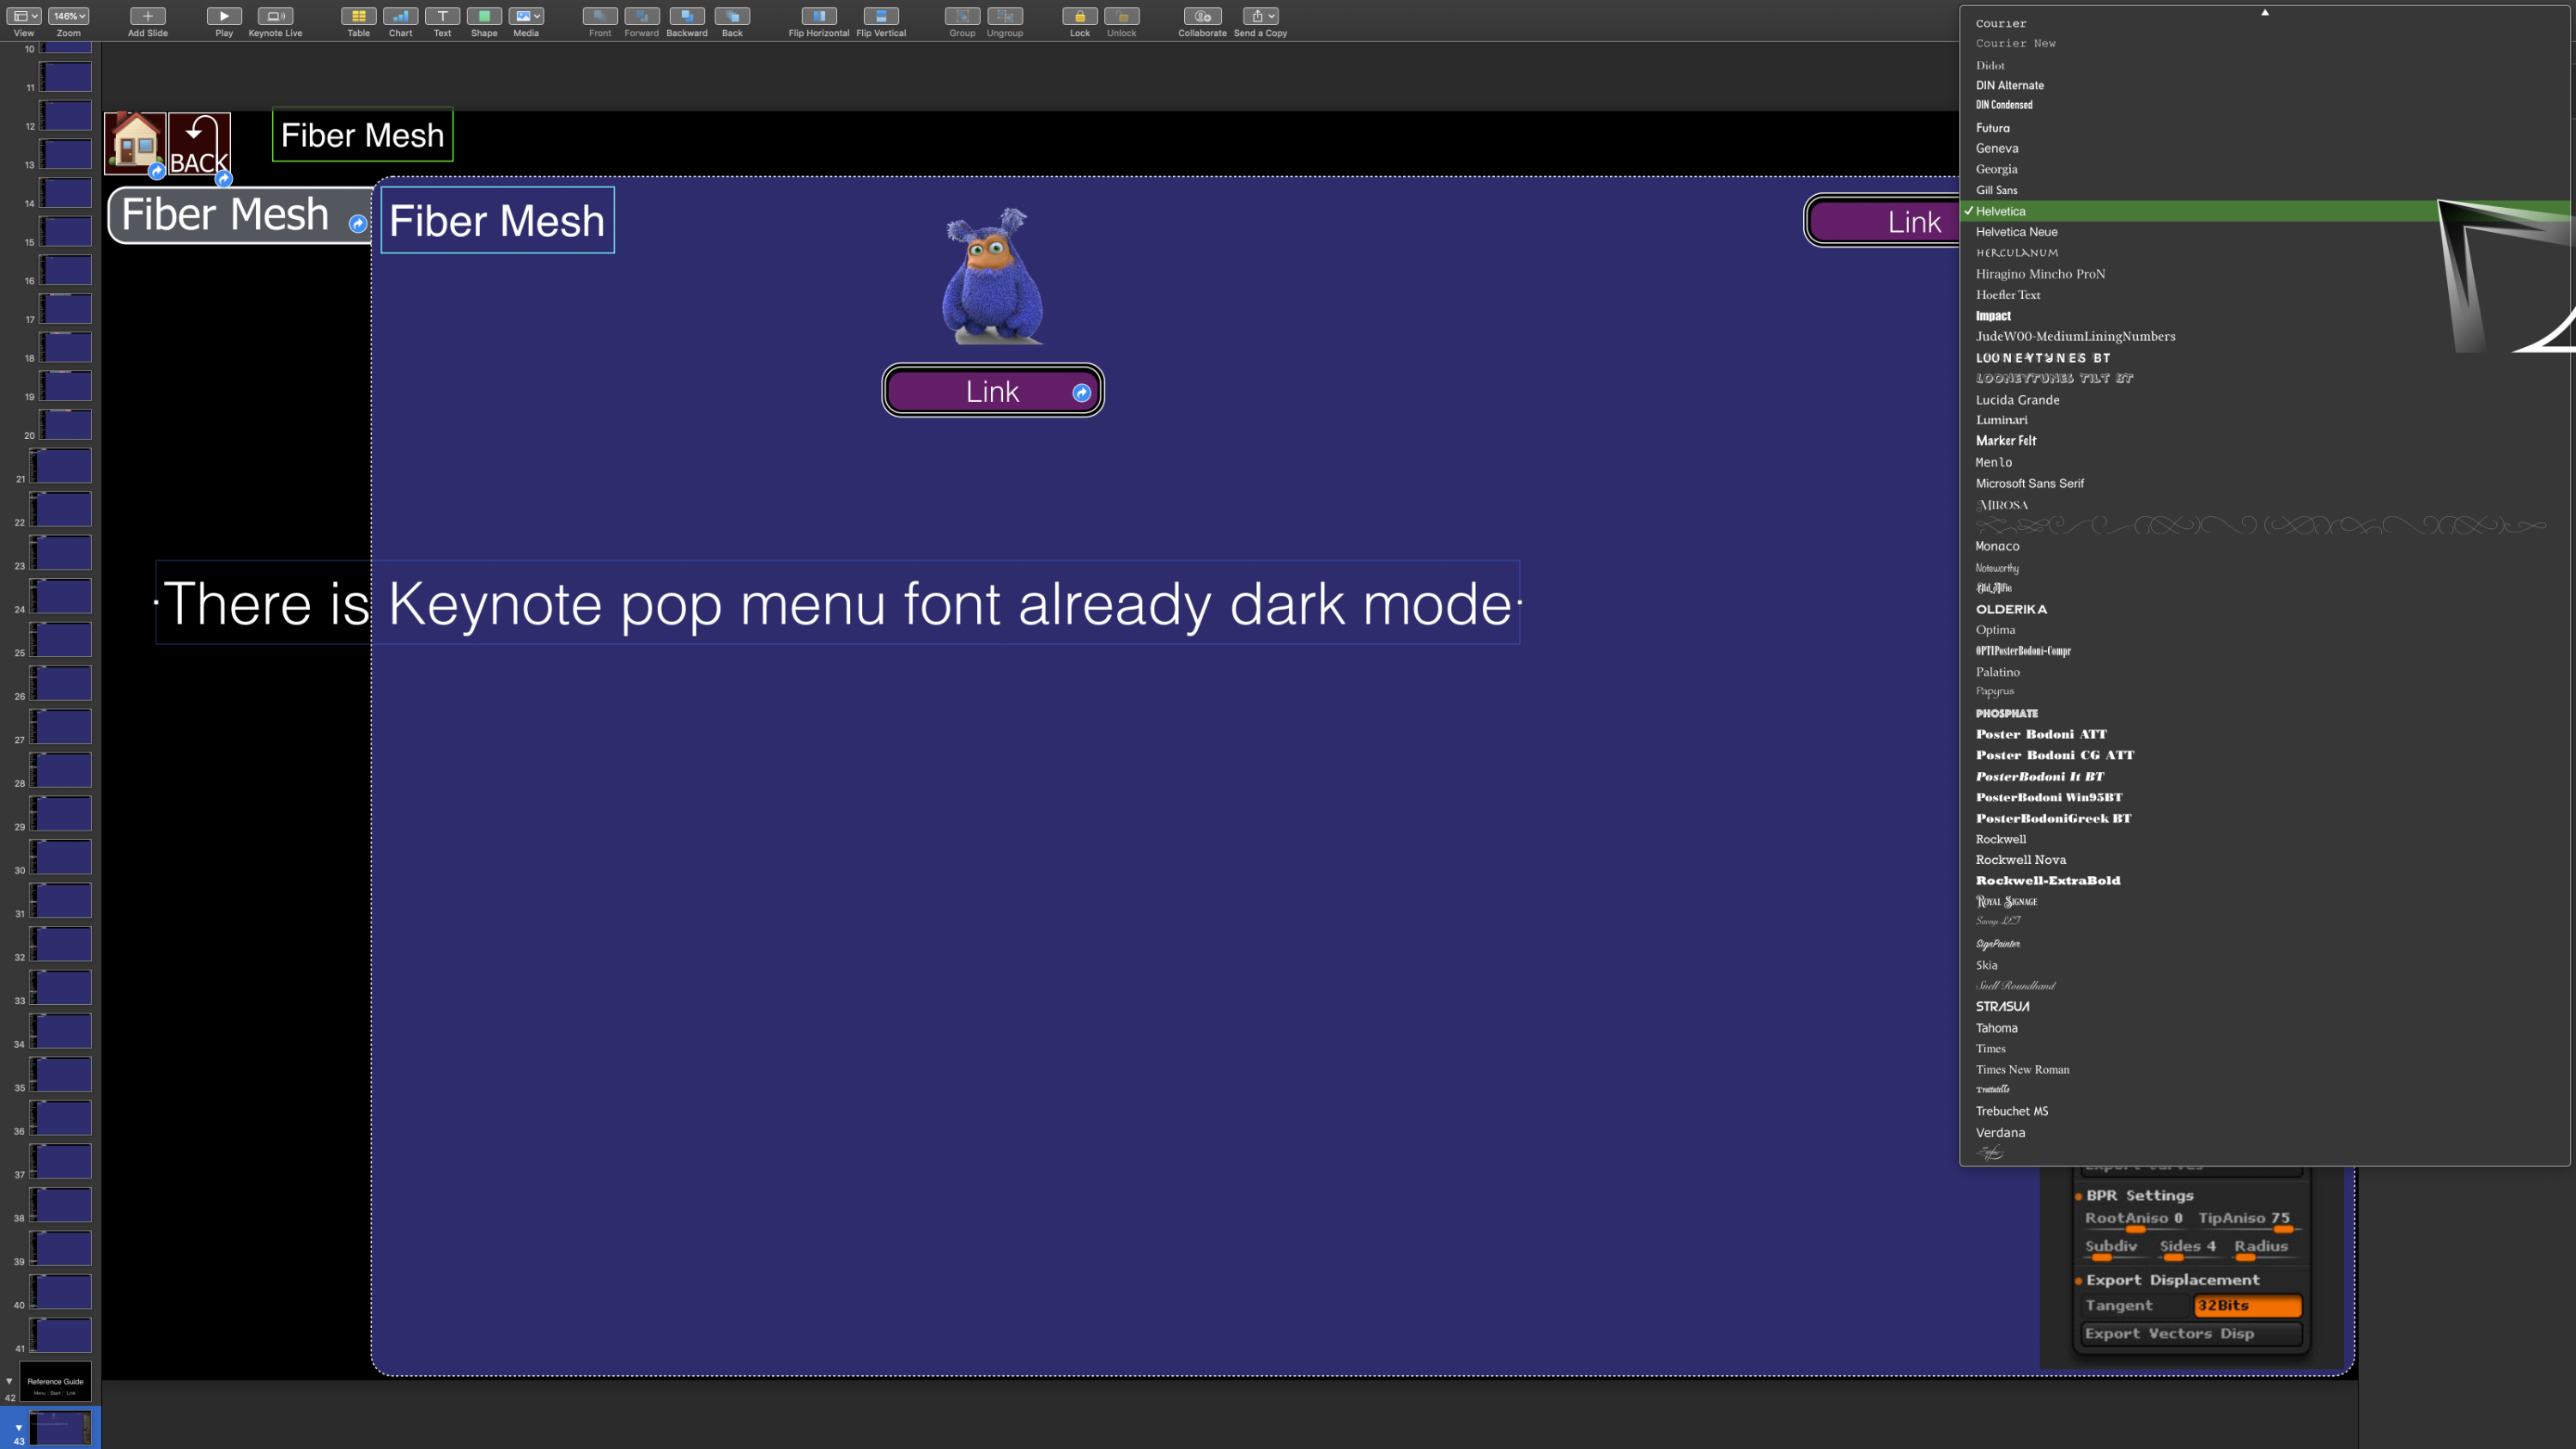2576x1449 pixels.
Task: Click link badge on Fiber Mesh button
Action: point(358,224)
